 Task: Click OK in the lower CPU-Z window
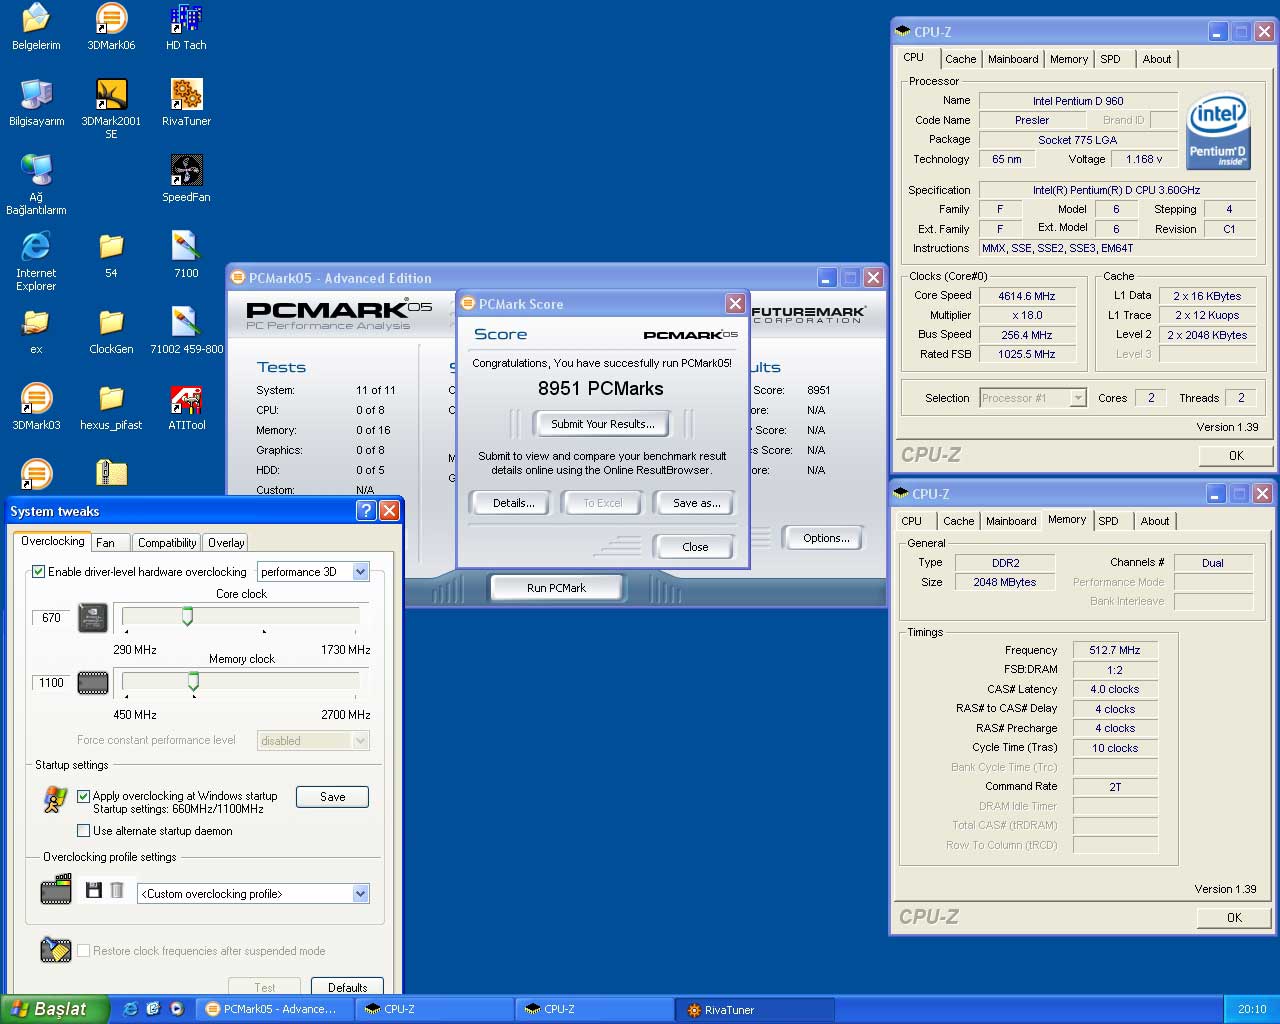(1234, 917)
